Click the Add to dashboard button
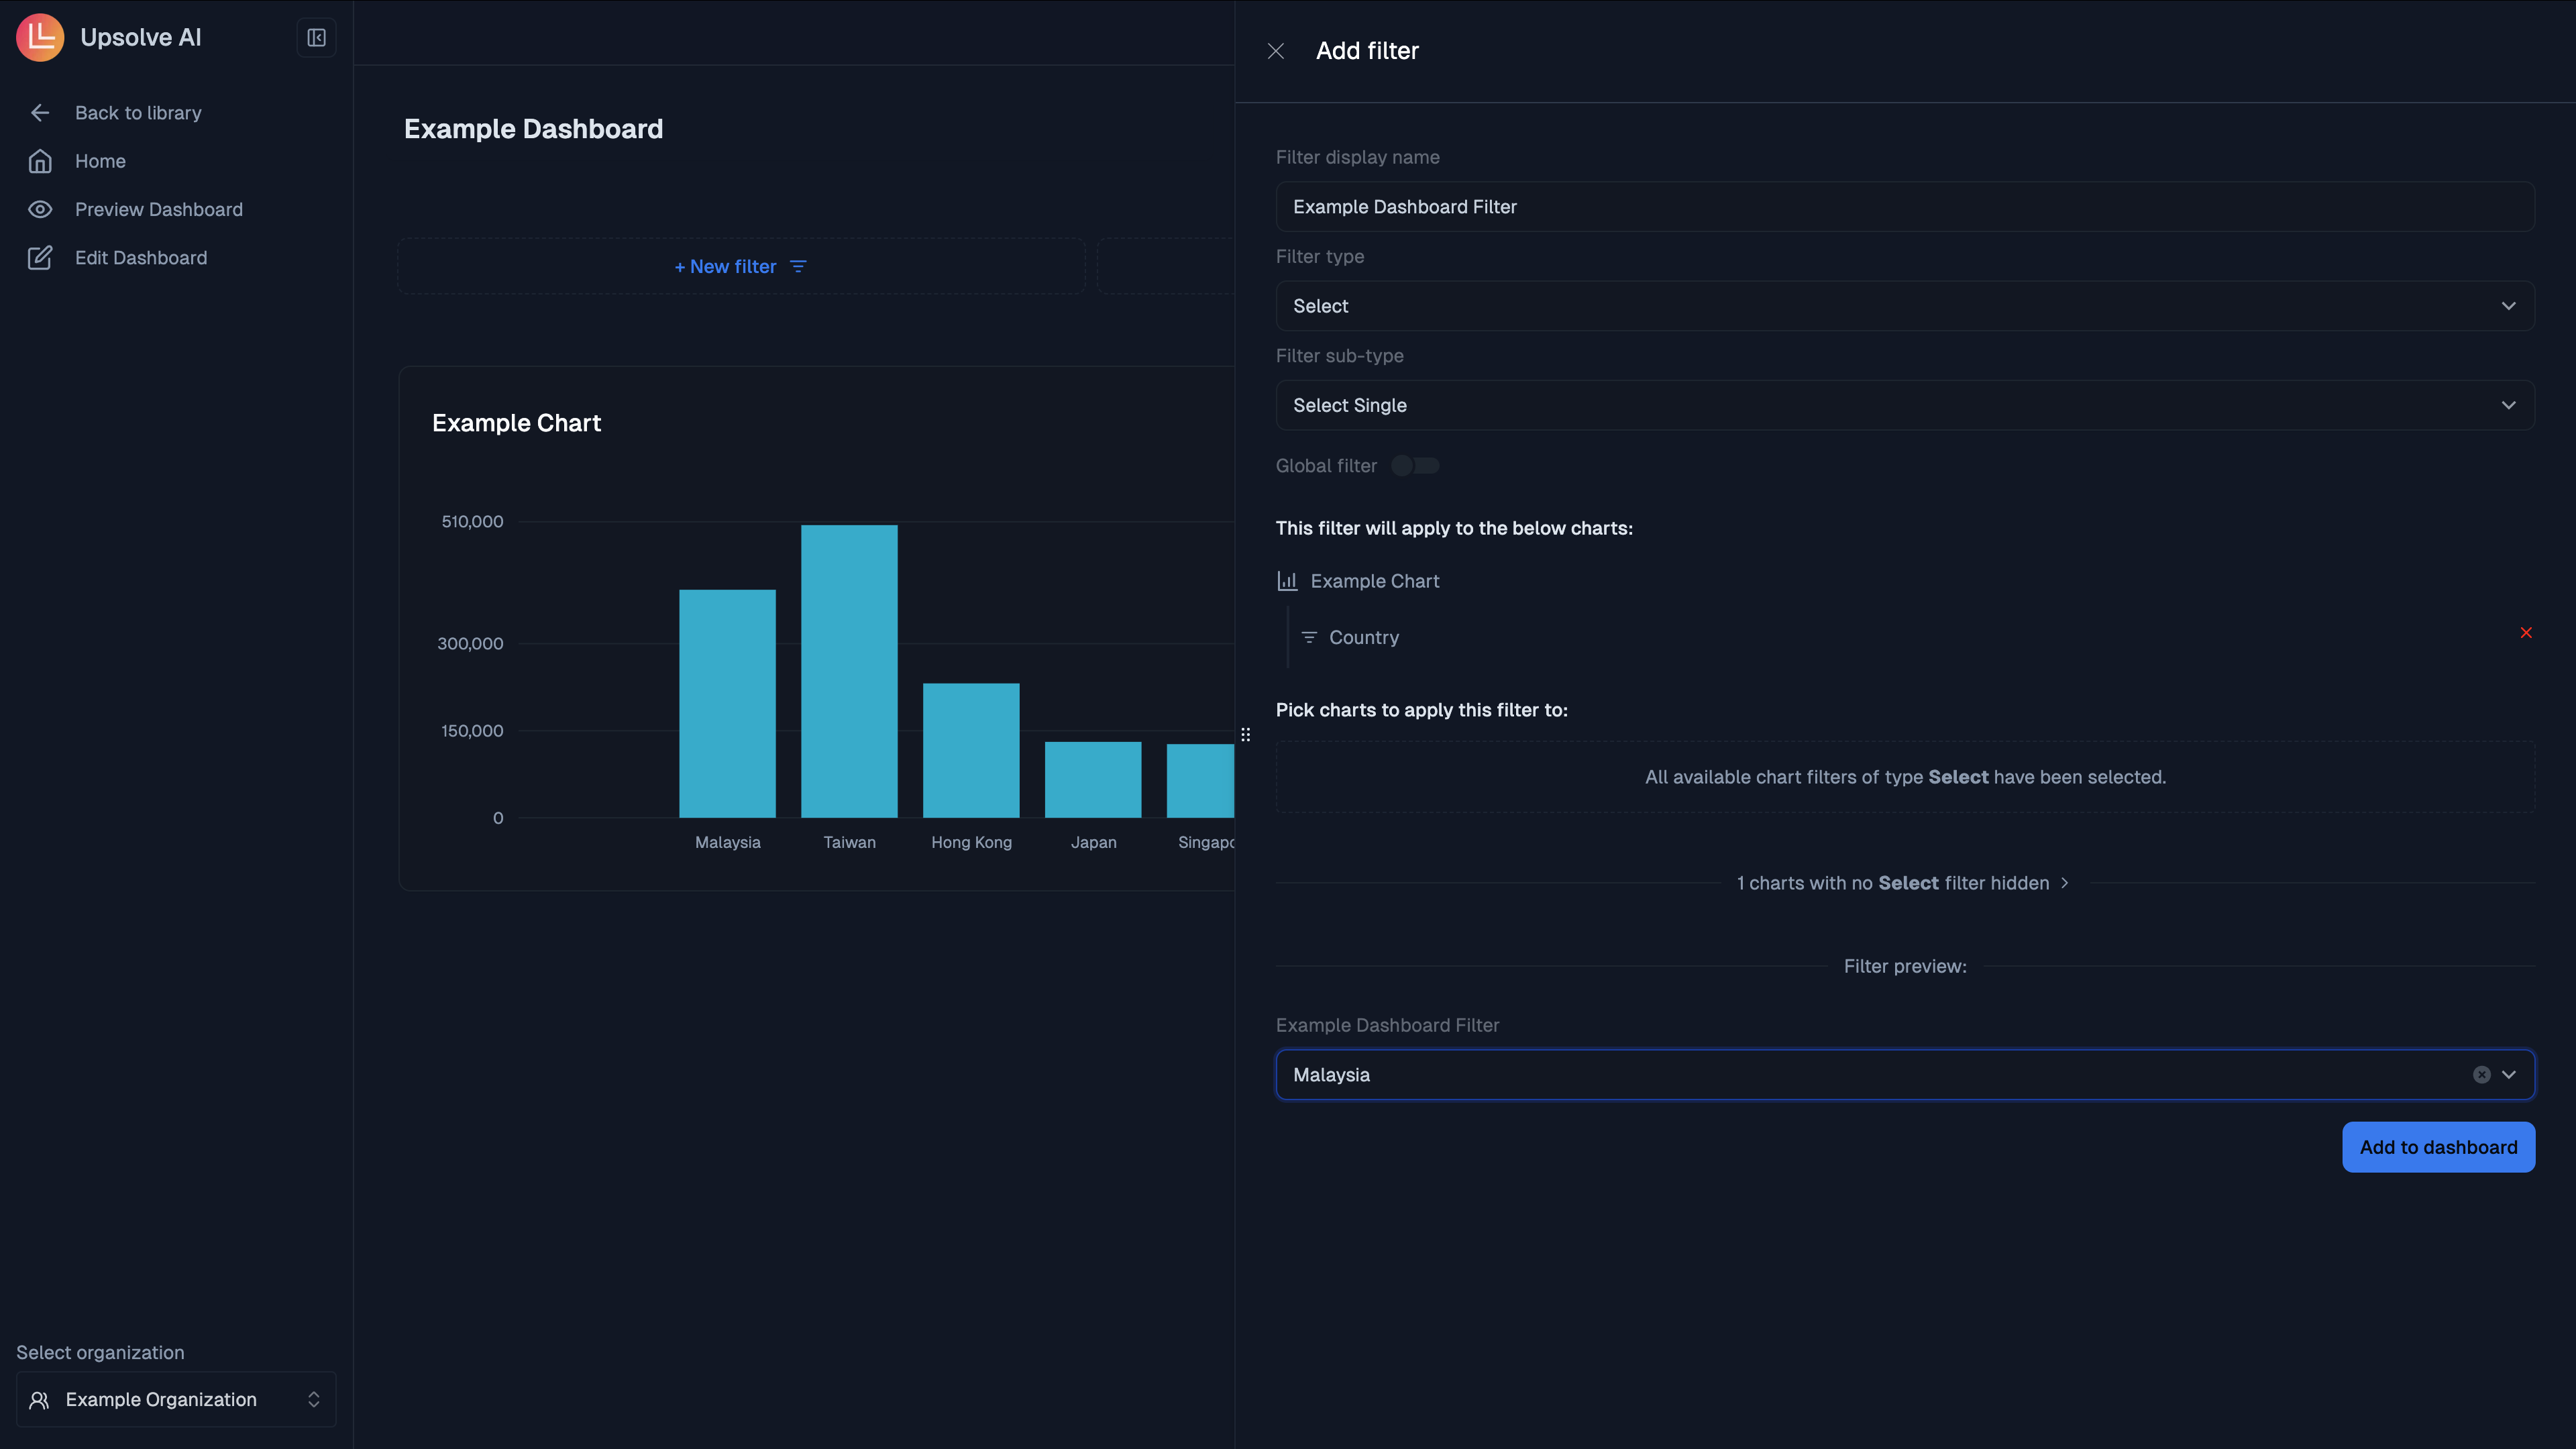The image size is (2576, 1449). 2438,1147
